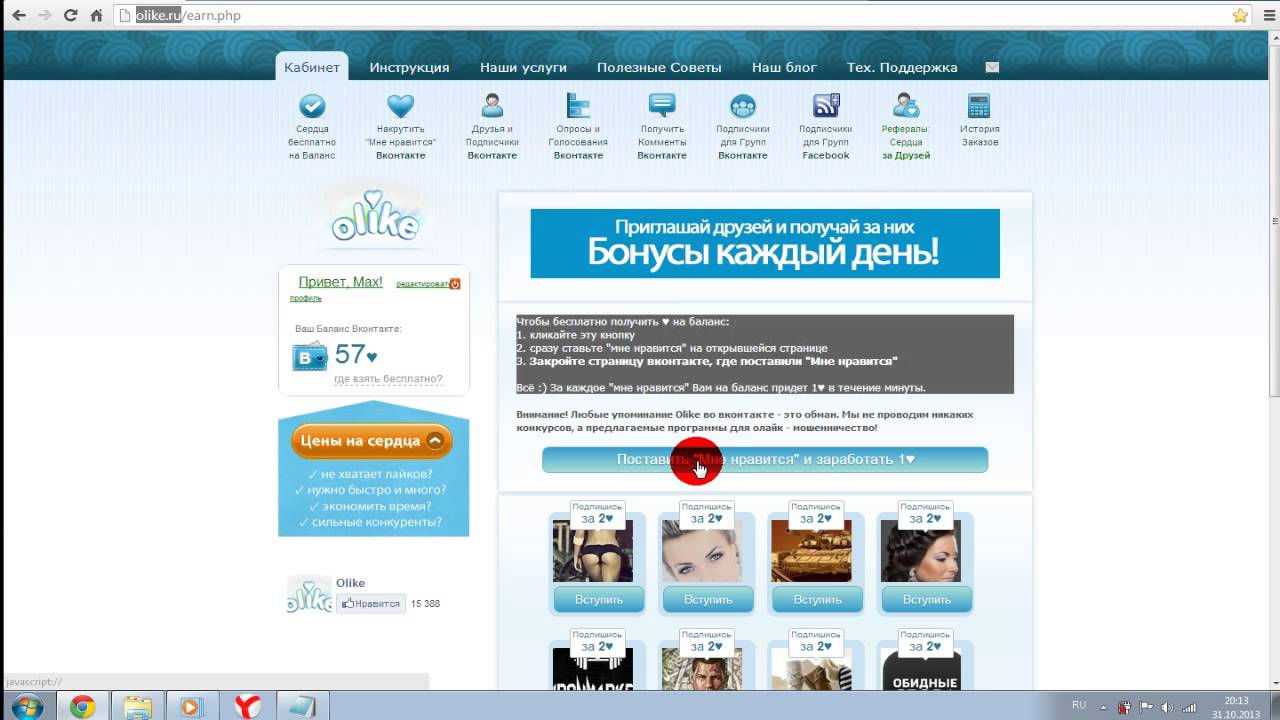
Task: Click the browser forward arrow
Action: 44,15
